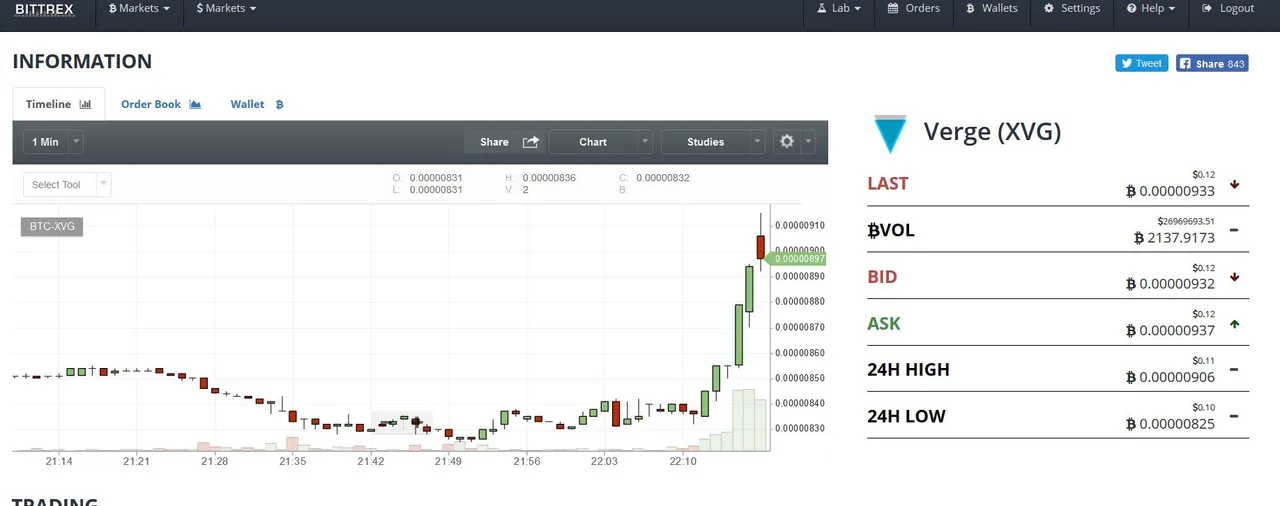
Task: Click the 0.00000850 price axis label
Action: (x=800, y=378)
